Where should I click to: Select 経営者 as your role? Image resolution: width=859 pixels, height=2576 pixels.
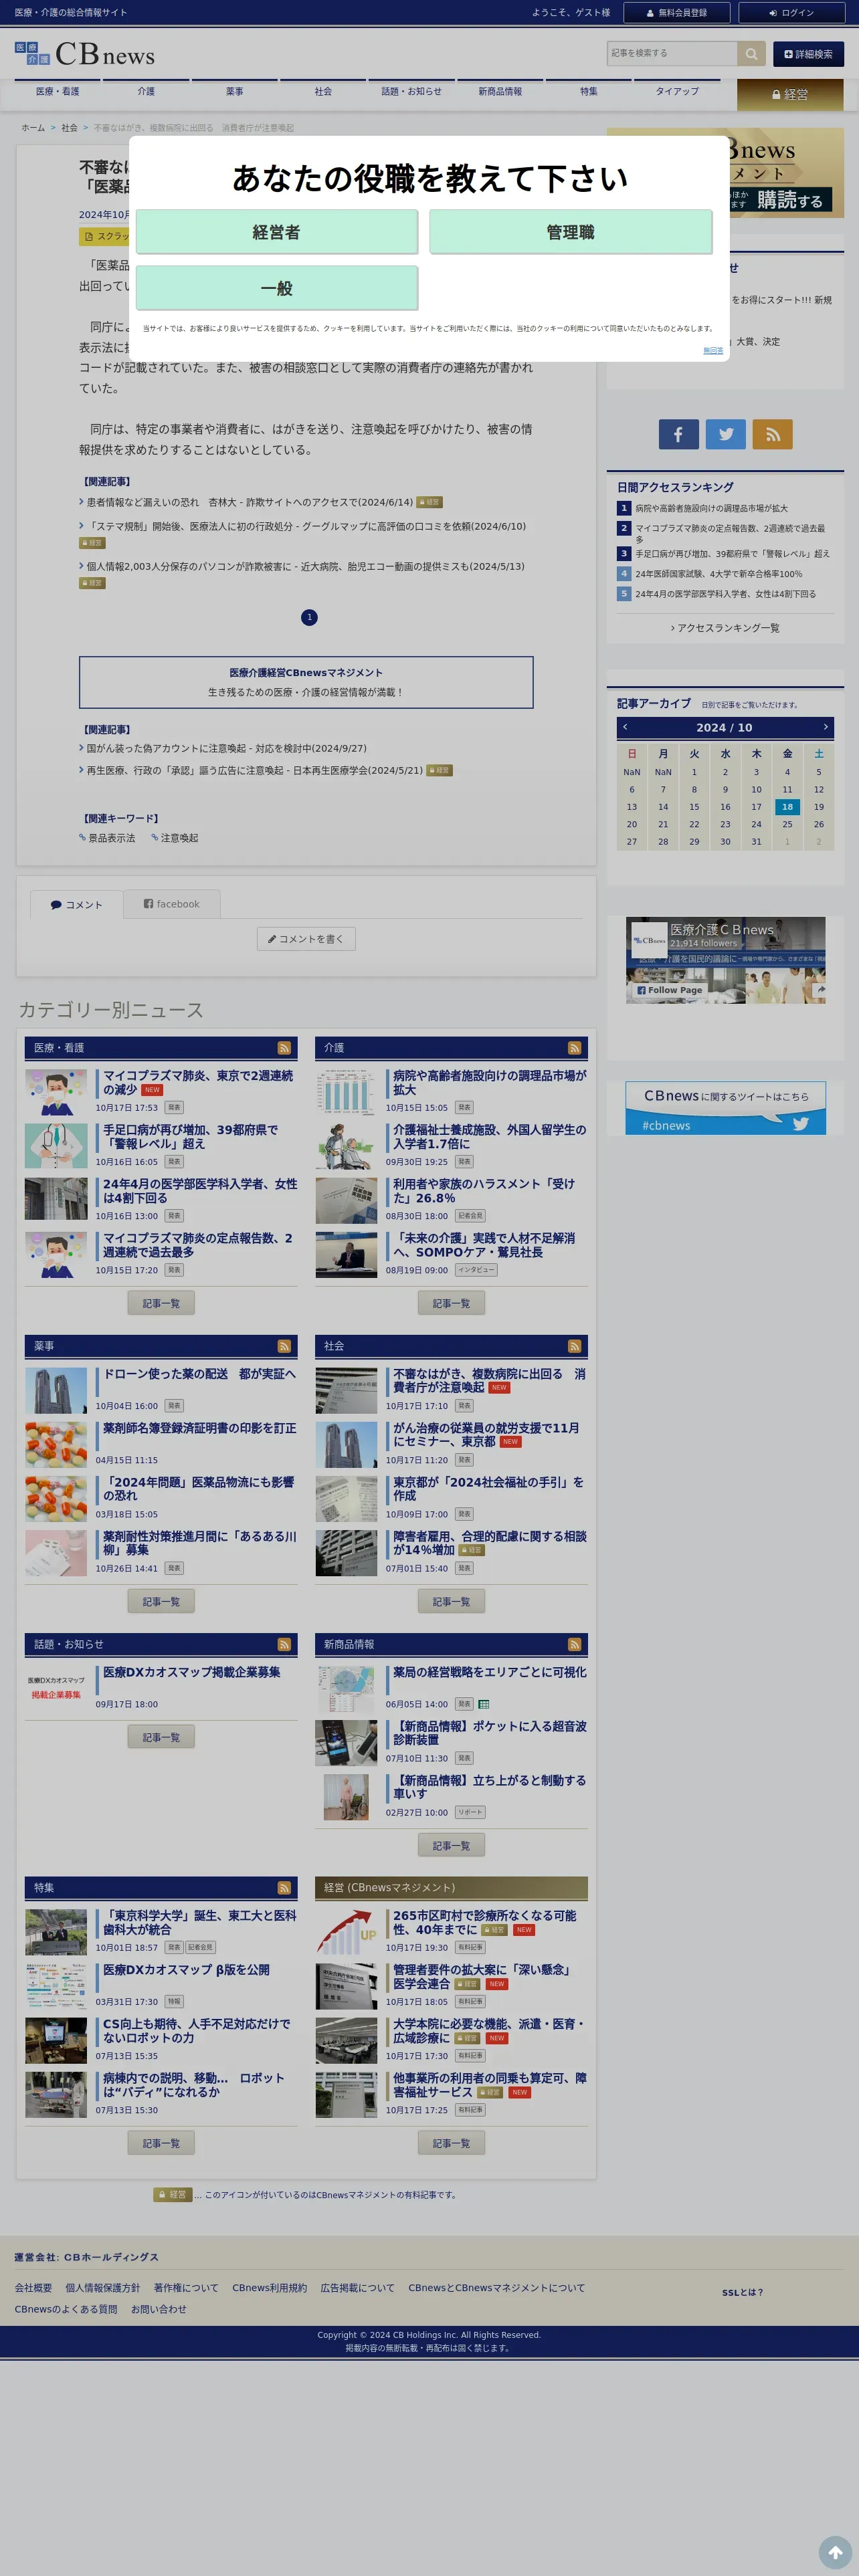(x=276, y=232)
